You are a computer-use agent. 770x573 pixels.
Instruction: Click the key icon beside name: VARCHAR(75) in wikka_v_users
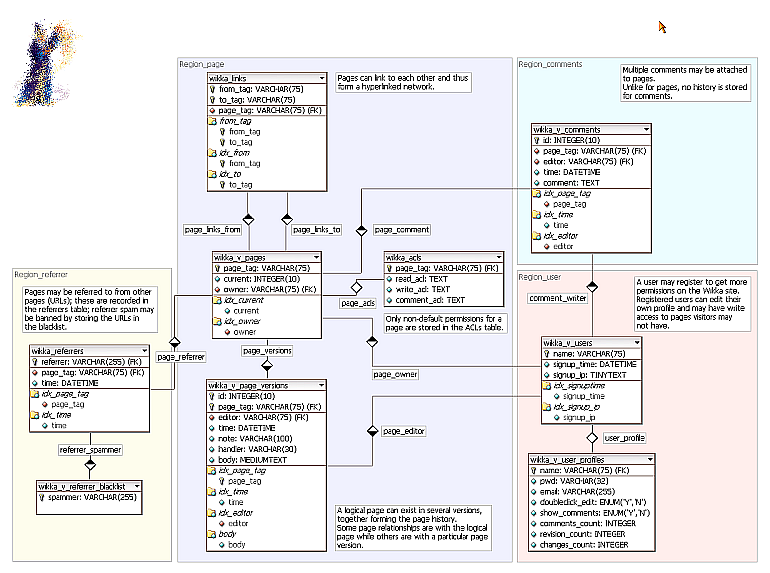[547, 354]
